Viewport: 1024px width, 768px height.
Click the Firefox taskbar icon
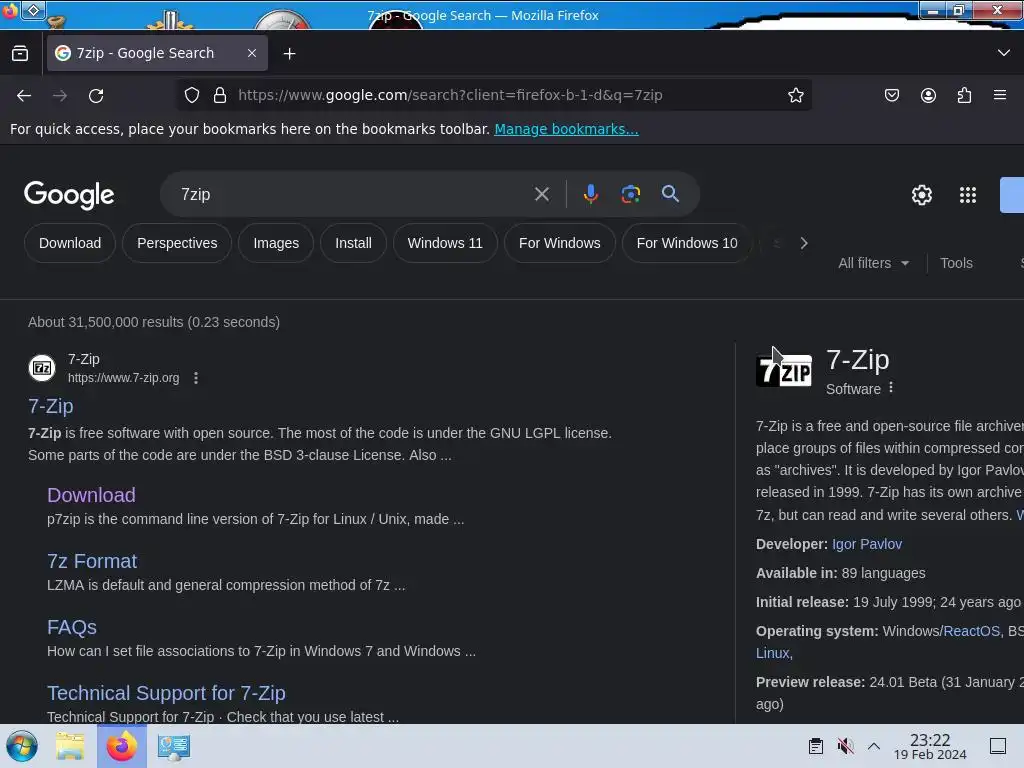pos(121,746)
